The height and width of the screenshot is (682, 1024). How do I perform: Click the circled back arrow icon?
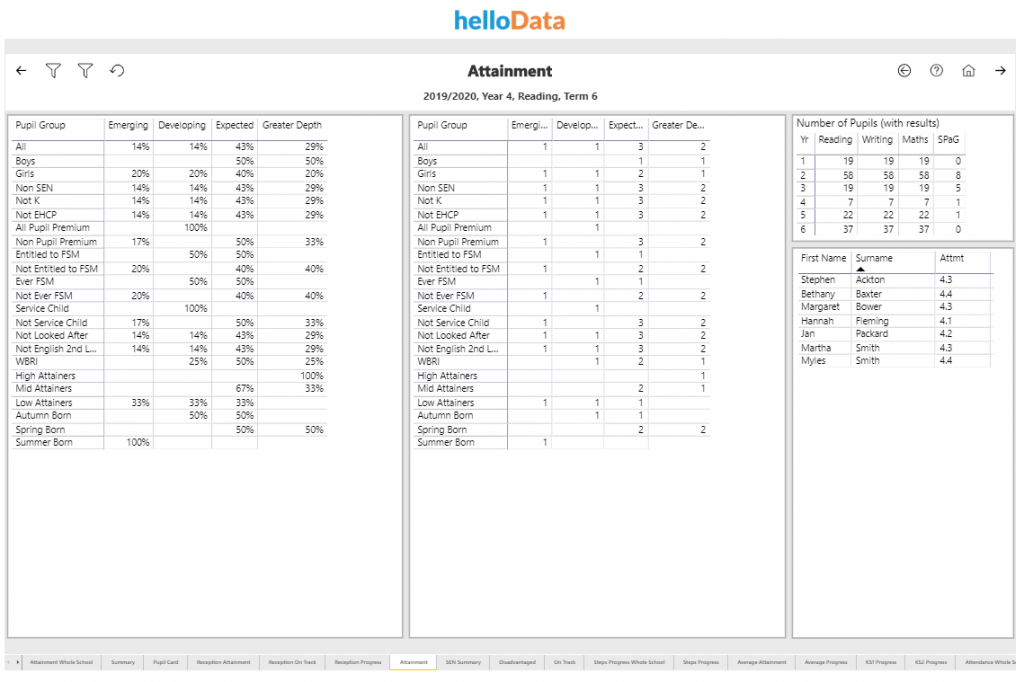[904, 71]
